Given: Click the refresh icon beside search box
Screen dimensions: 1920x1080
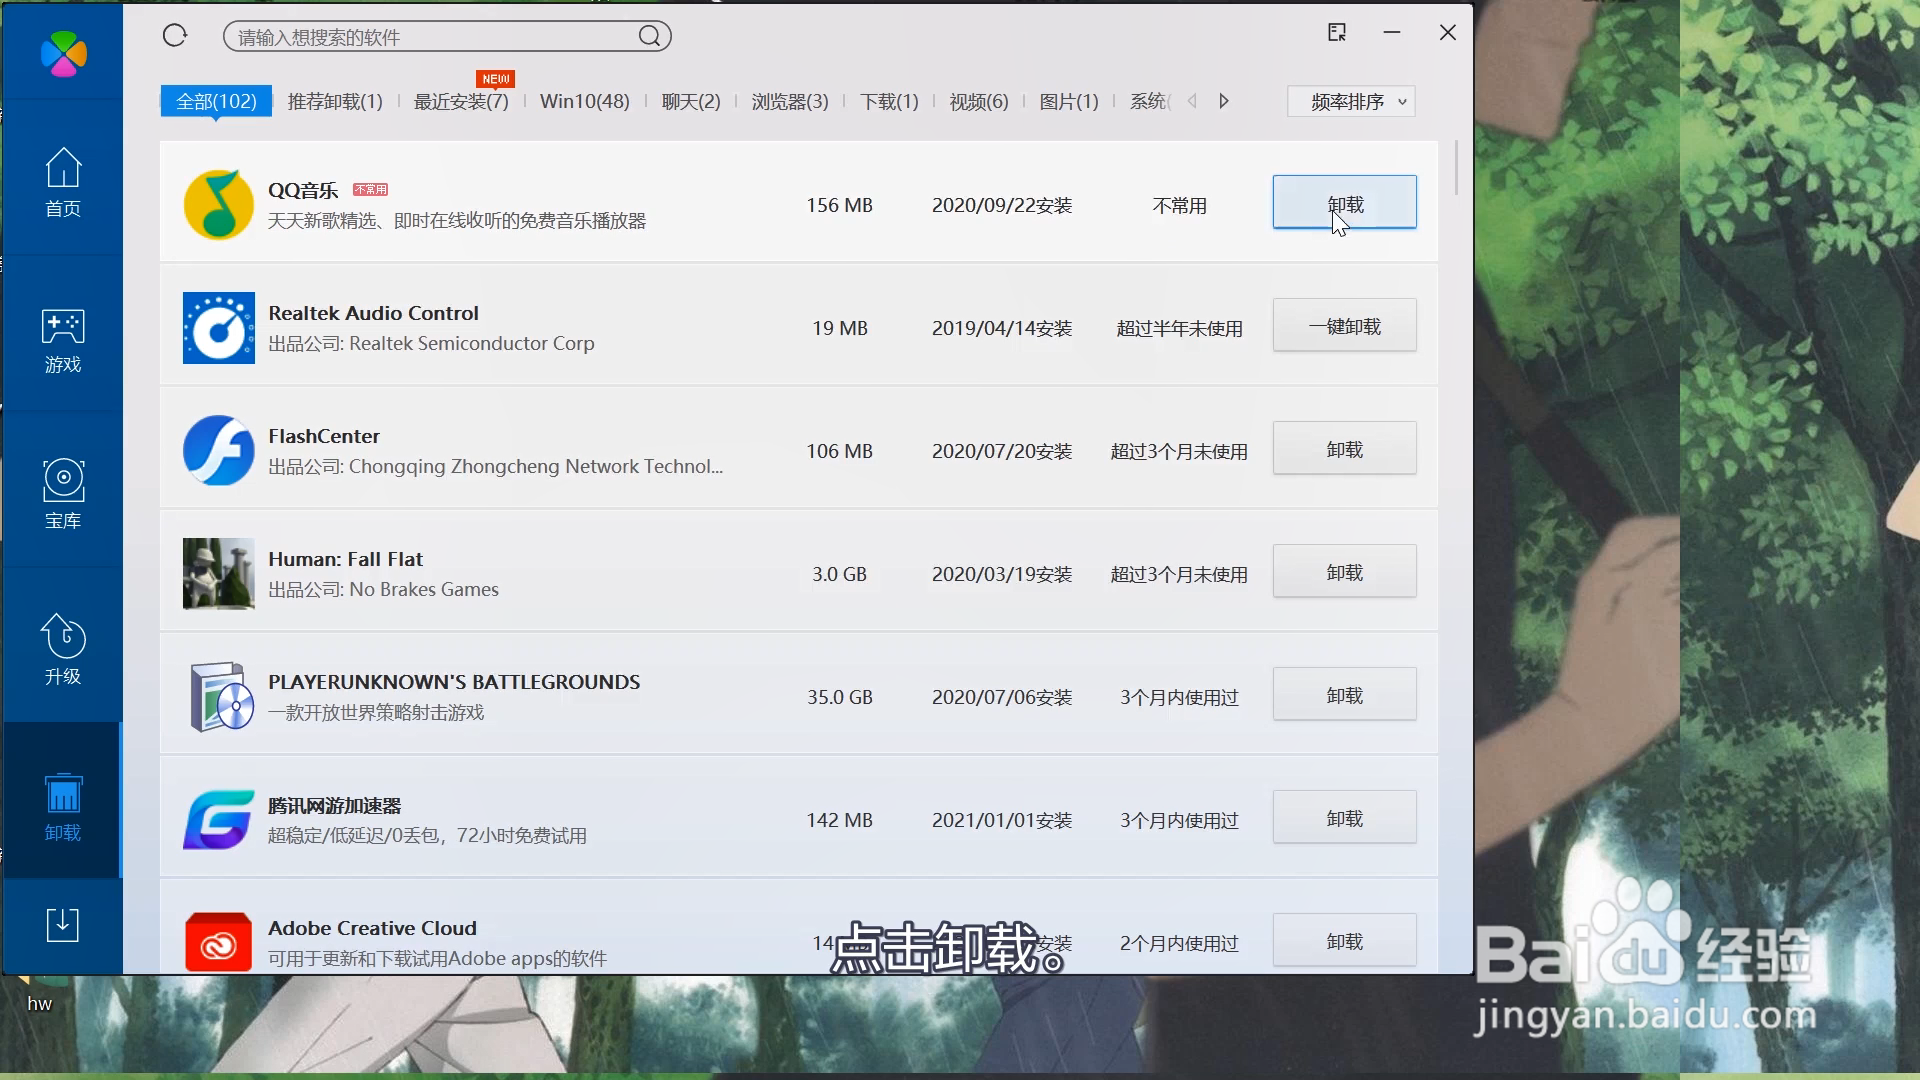Looking at the screenshot, I should click(175, 36).
